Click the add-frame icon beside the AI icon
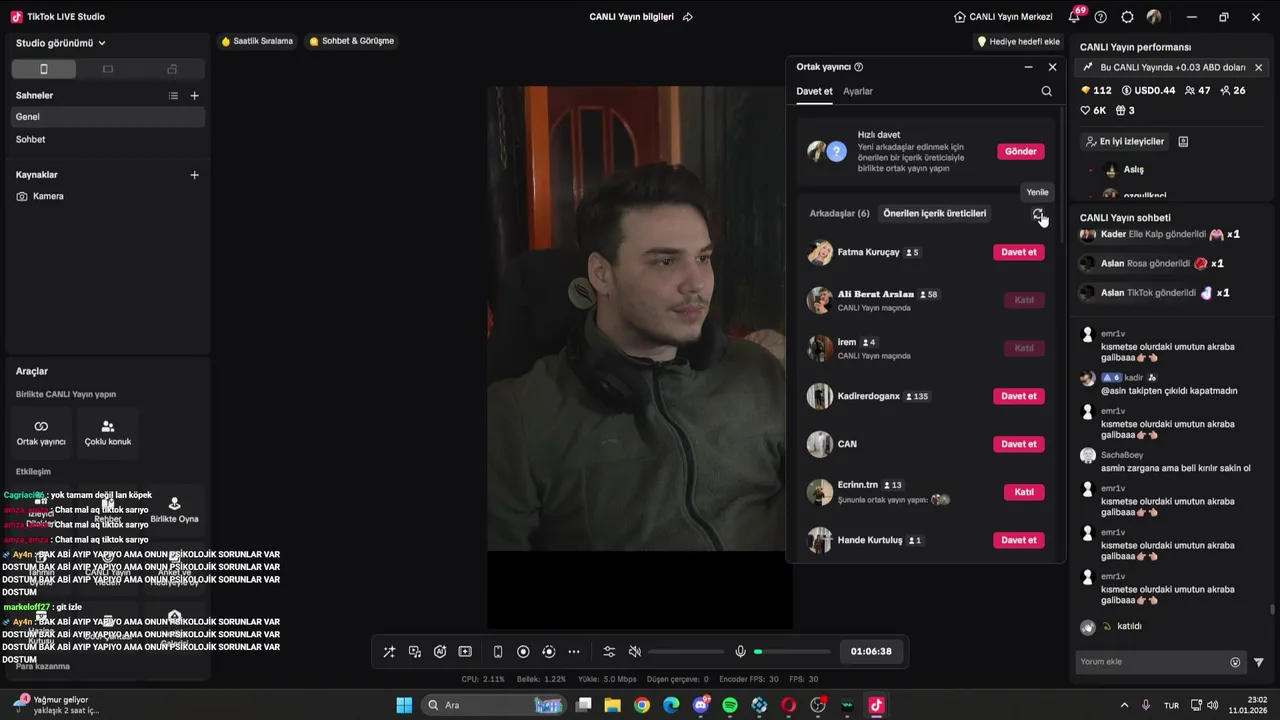 tap(465, 652)
